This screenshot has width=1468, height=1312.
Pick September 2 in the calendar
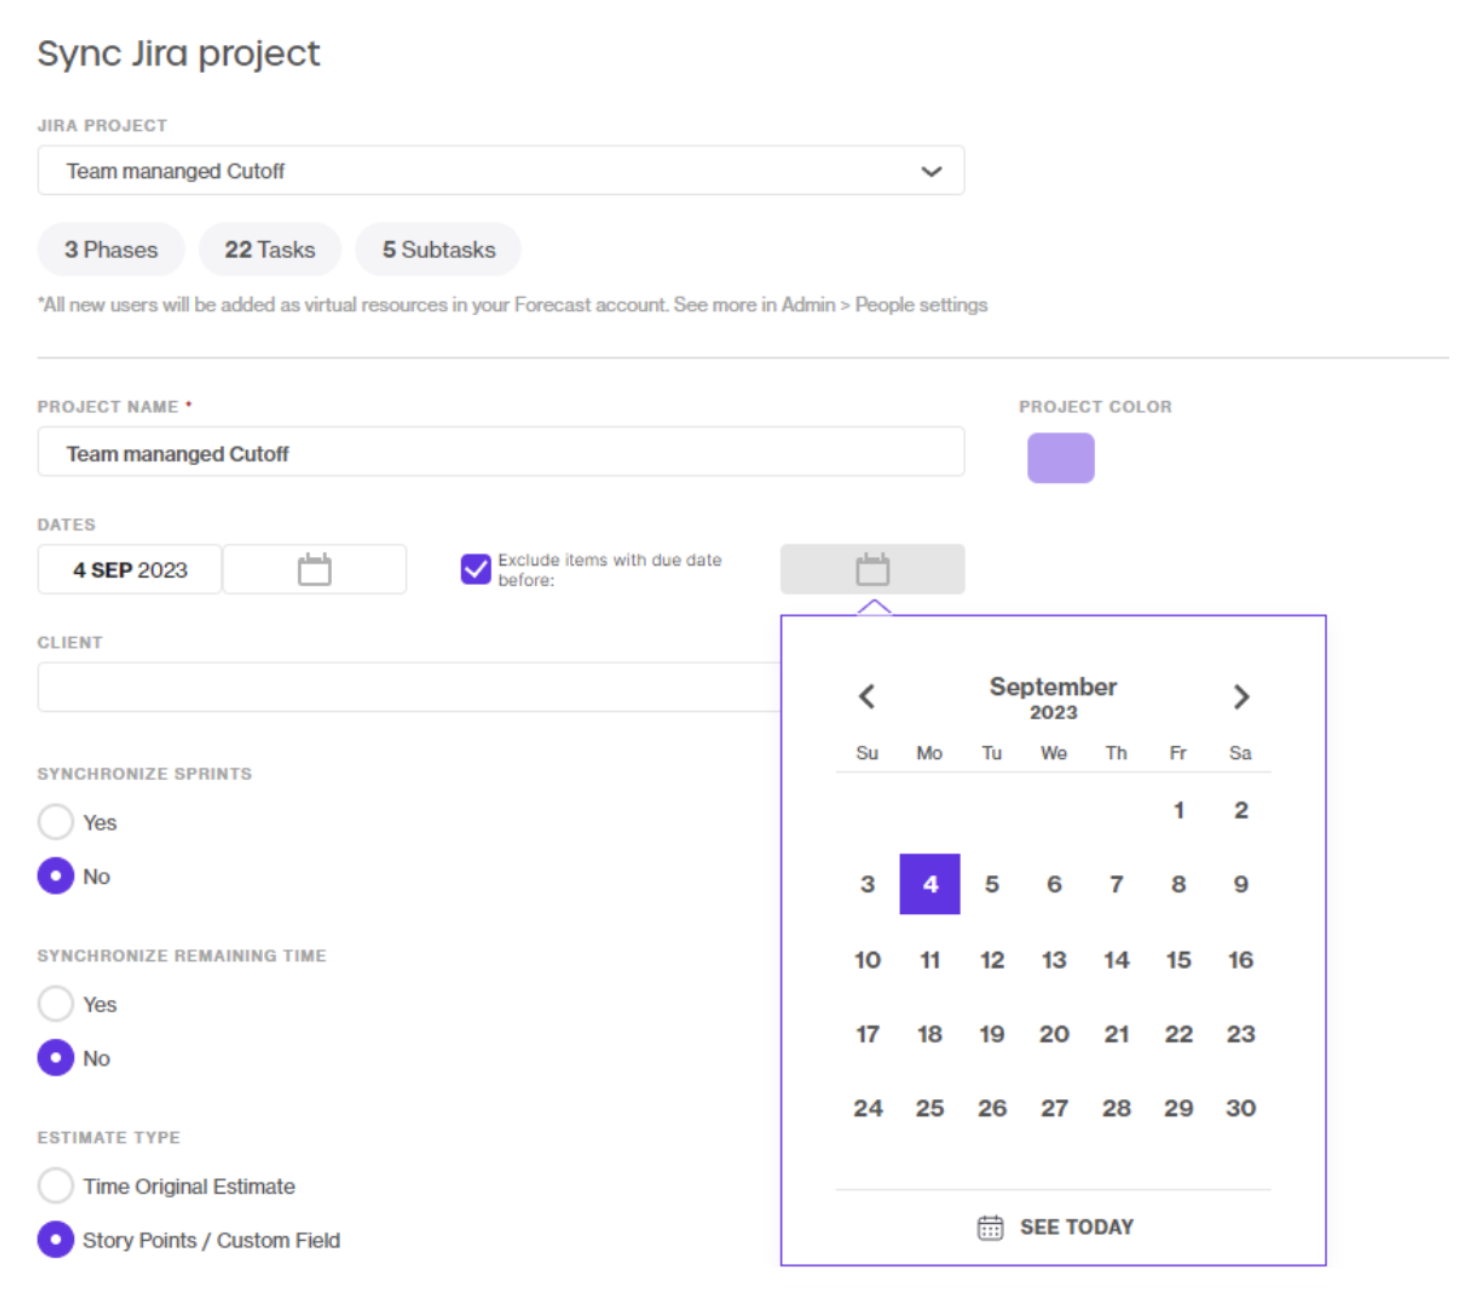pos(1241,810)
